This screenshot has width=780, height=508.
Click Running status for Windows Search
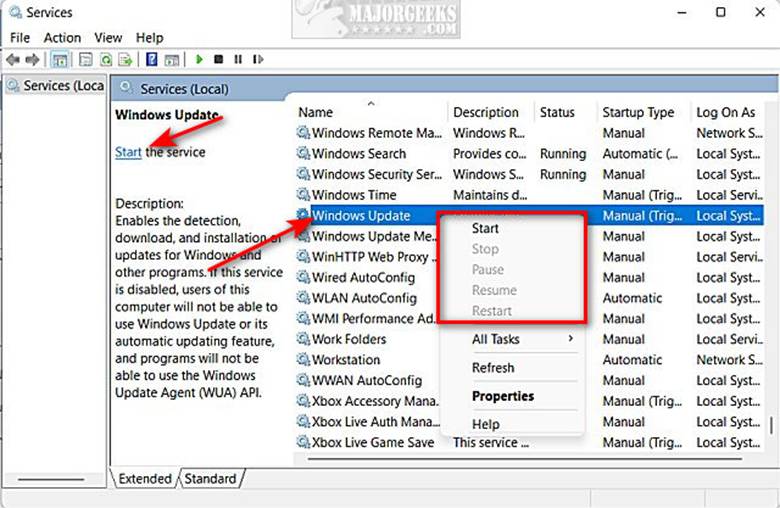pos(563,154)
